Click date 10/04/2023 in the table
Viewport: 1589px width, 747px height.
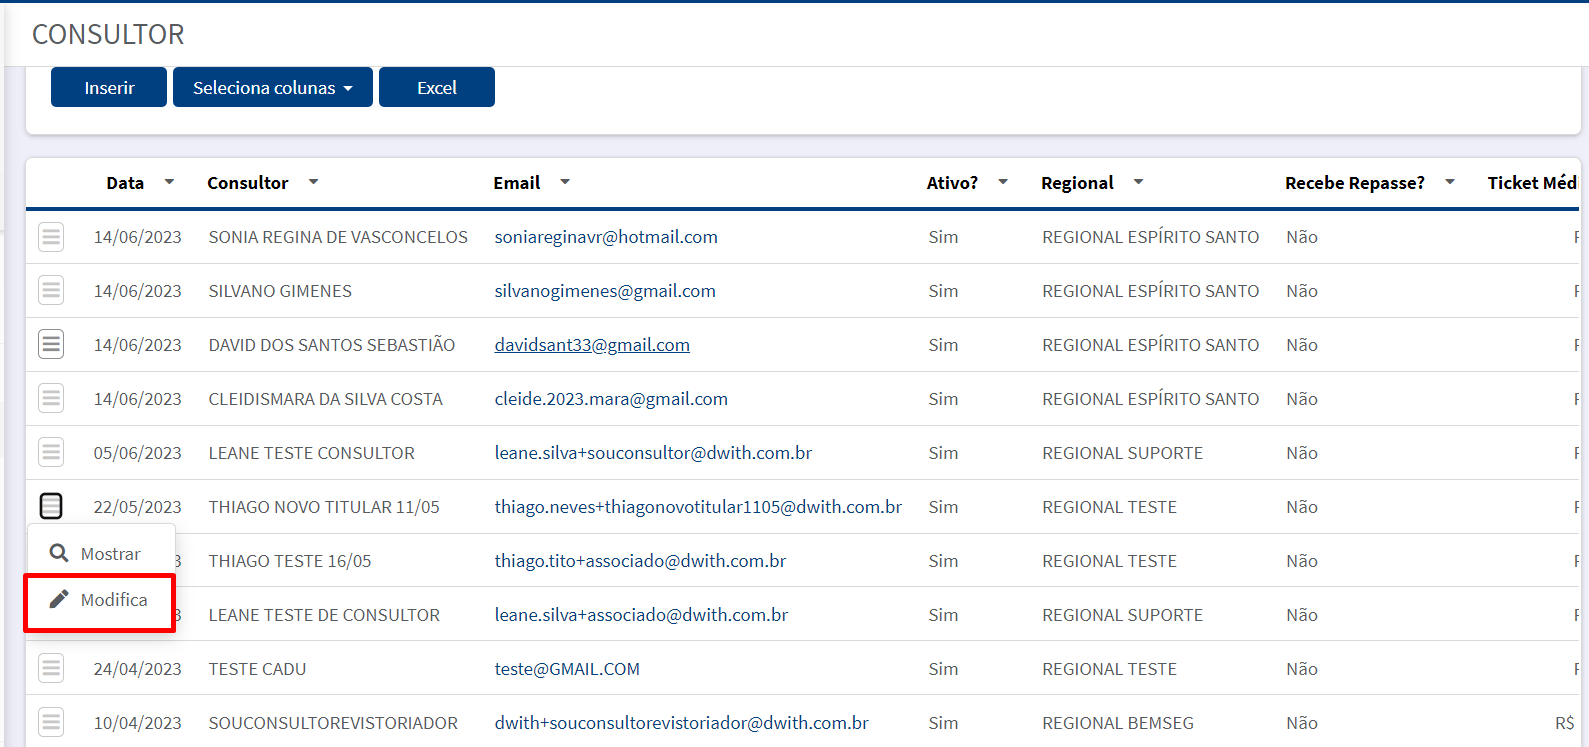138,723
